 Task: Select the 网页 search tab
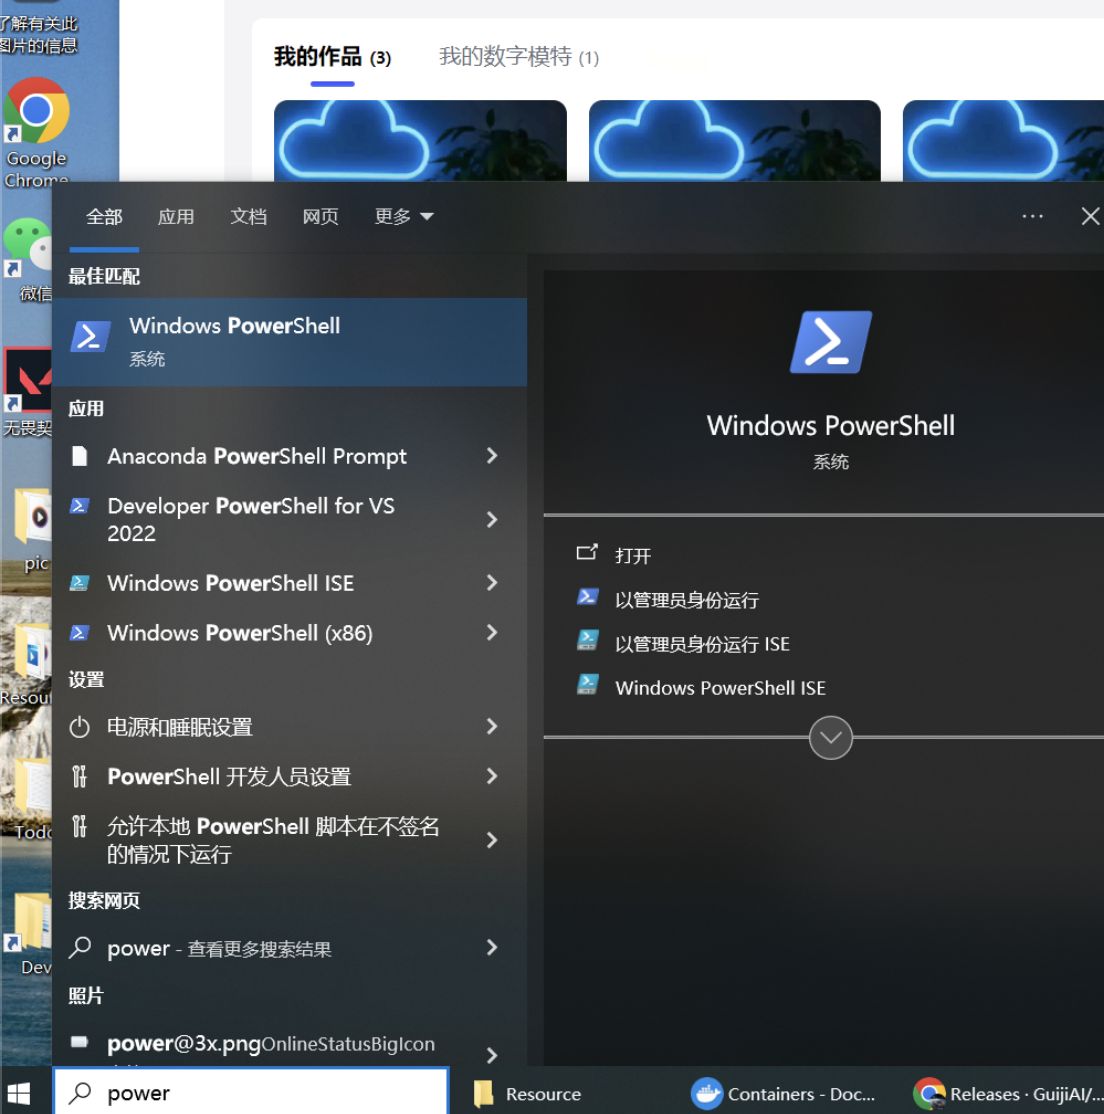[x=320, y=216]
